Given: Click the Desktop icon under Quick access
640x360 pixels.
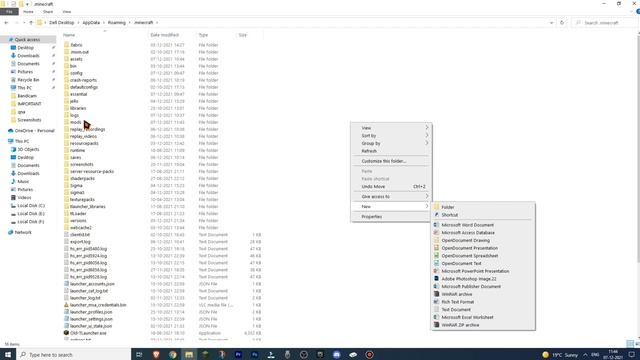Looking at the screenshot, I should pos(13,48).
